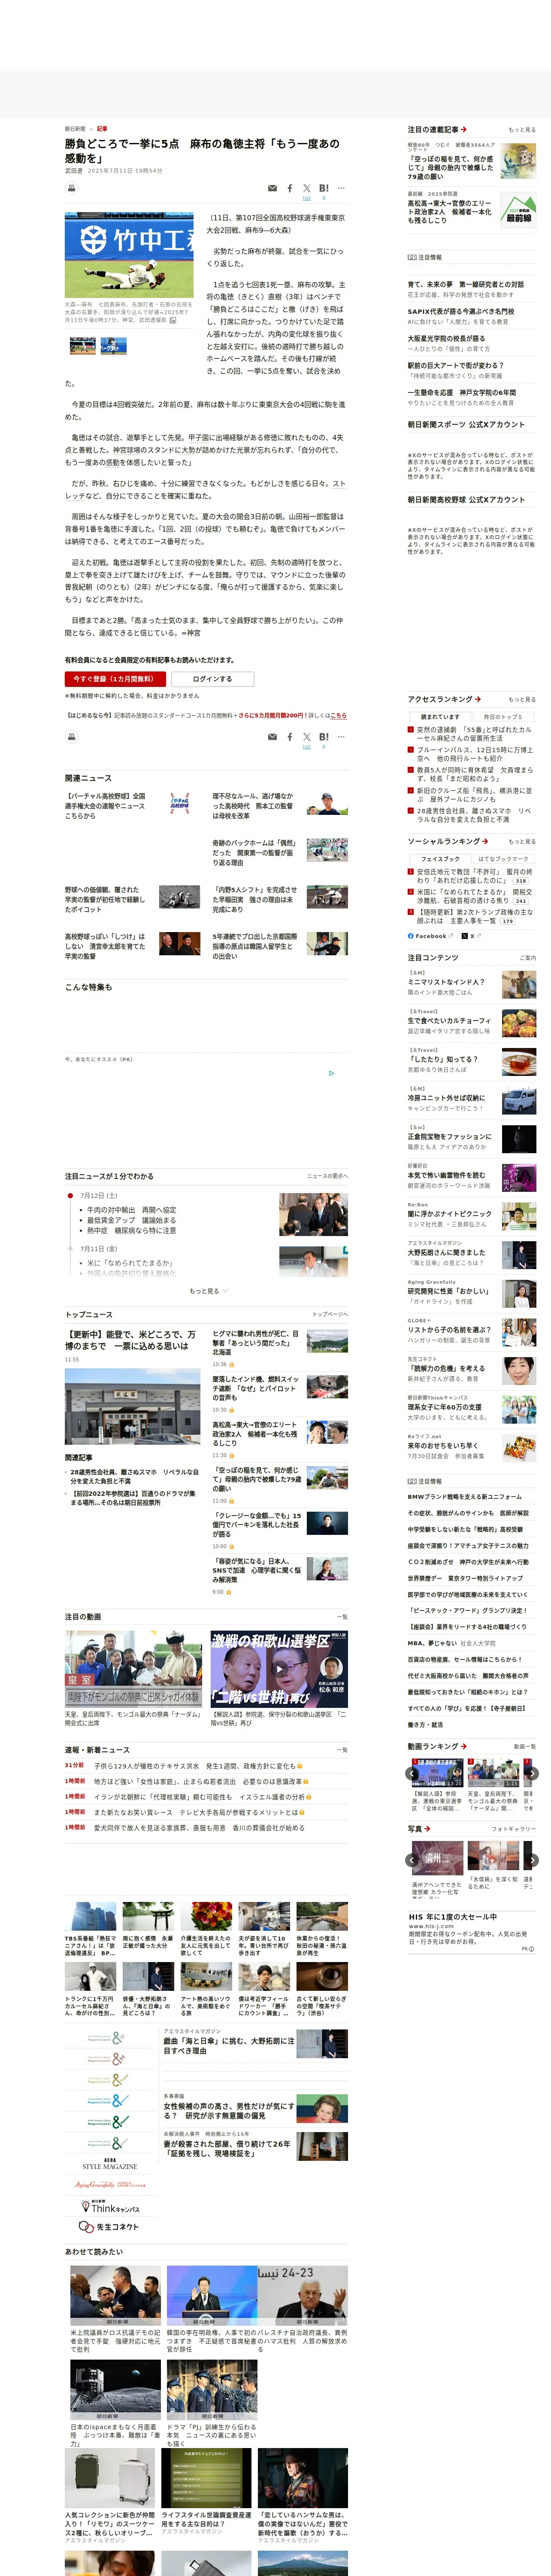This screenshot has width=551, height=2576.
Task: Click the 記事 breadcrumb label
Action: [102, 129]
